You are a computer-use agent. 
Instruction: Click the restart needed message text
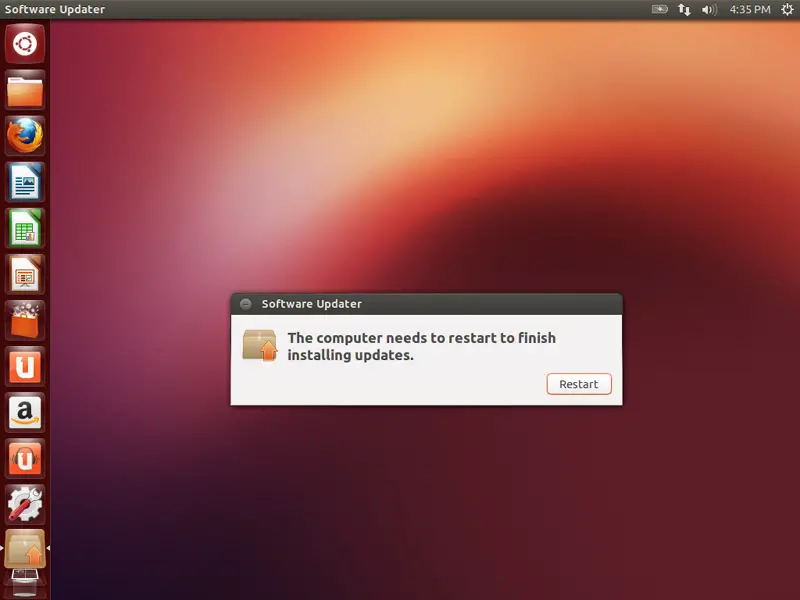[421, 346]
